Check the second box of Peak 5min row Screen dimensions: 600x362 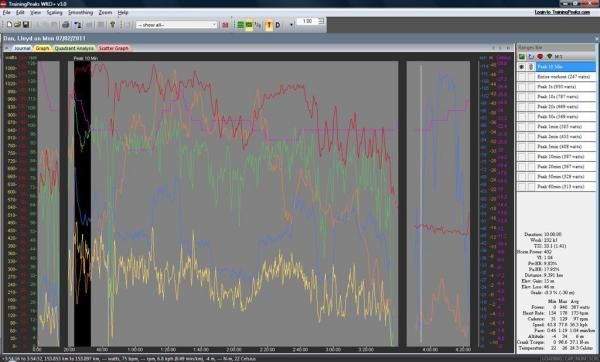click(x=531, y=147)
